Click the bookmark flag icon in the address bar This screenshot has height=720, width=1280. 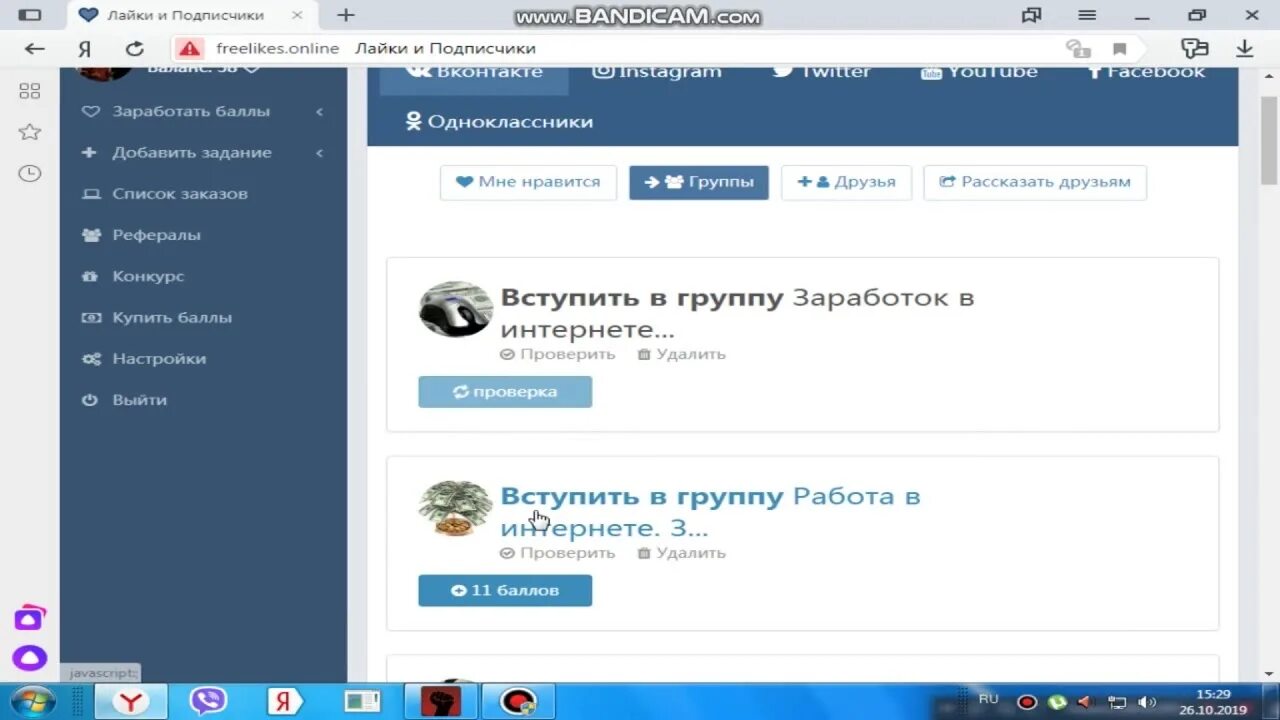click(x=1119, y=49)
